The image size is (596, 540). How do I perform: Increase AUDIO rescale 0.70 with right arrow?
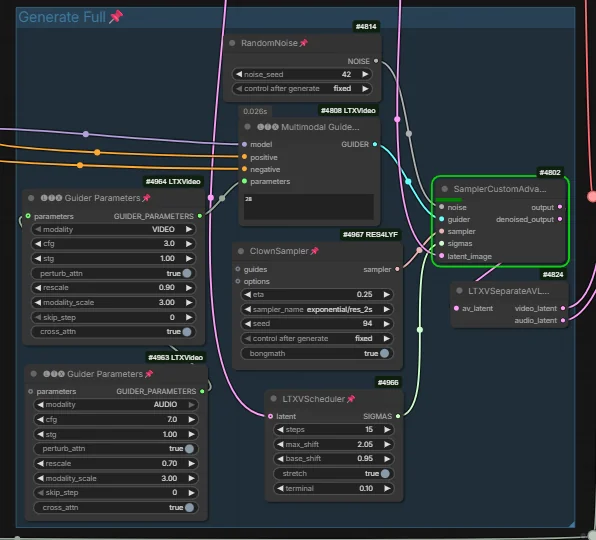click(x=191, y=464)
